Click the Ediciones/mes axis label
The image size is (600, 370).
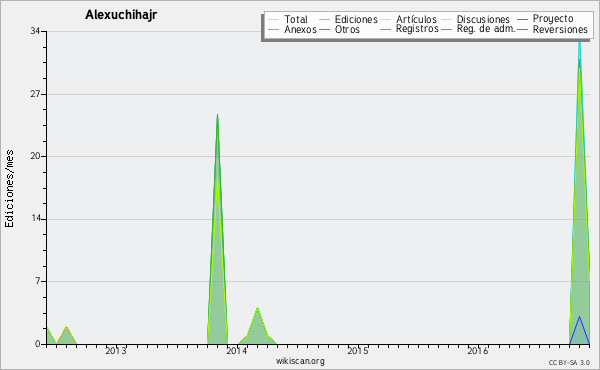9,189
